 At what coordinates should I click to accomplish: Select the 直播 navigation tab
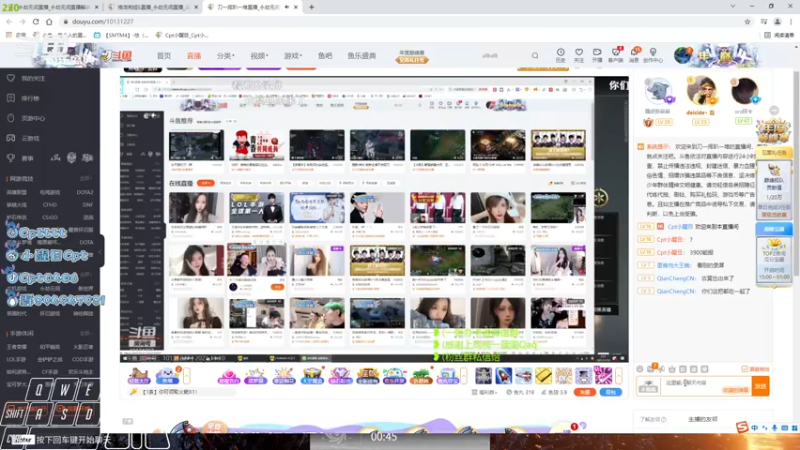(x=194, y=56)
